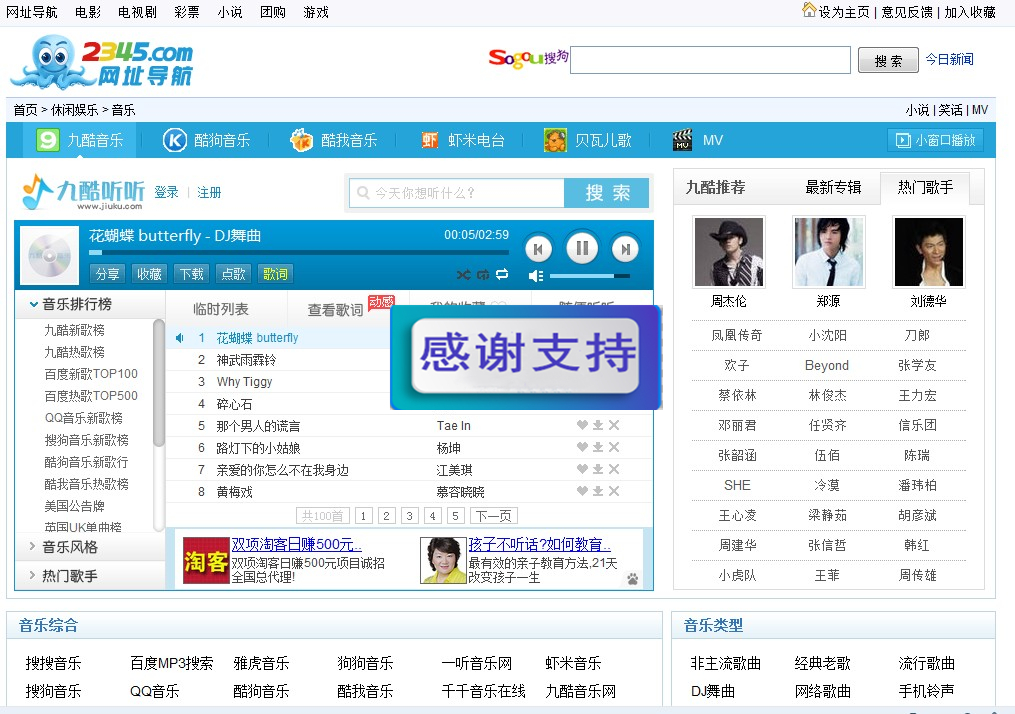This screenshot has height=714, width=1015.
Task: Focus the 今天你想听什么 search field
Action: [x=457, y=193]
